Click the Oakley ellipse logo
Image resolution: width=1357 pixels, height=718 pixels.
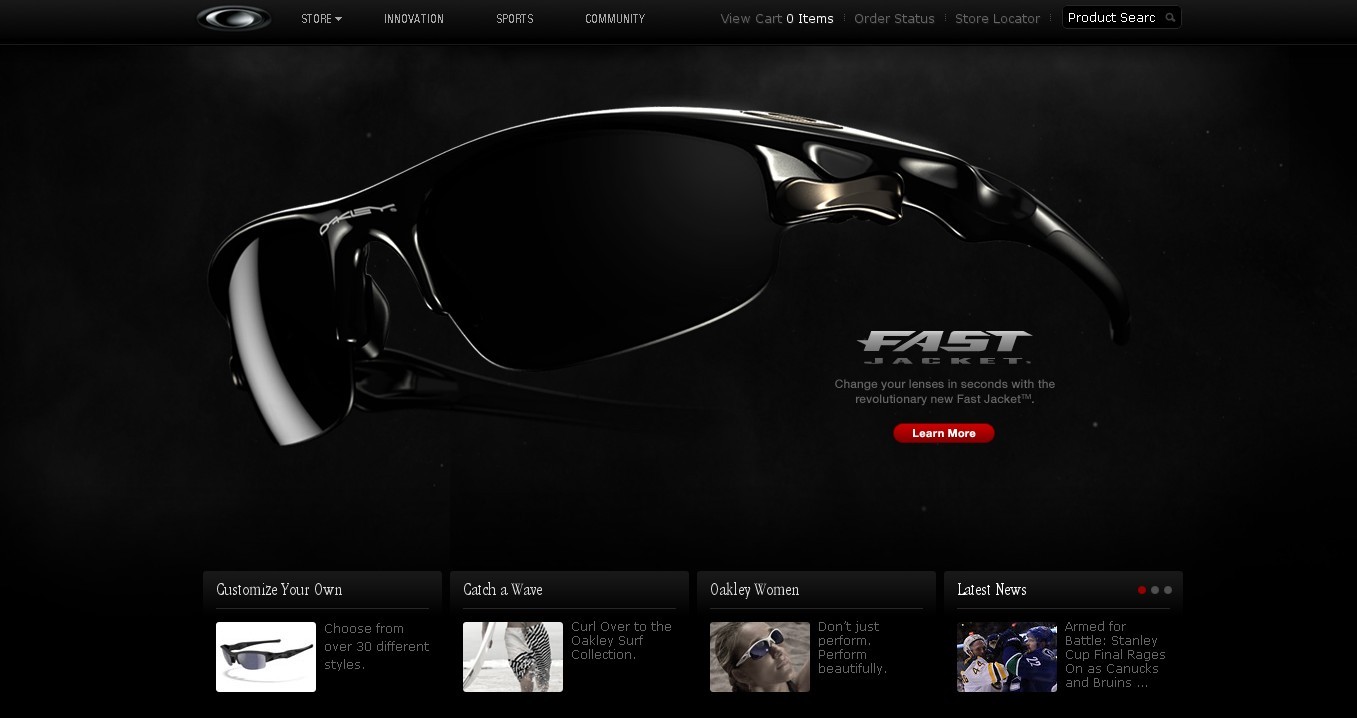point(234,18)
